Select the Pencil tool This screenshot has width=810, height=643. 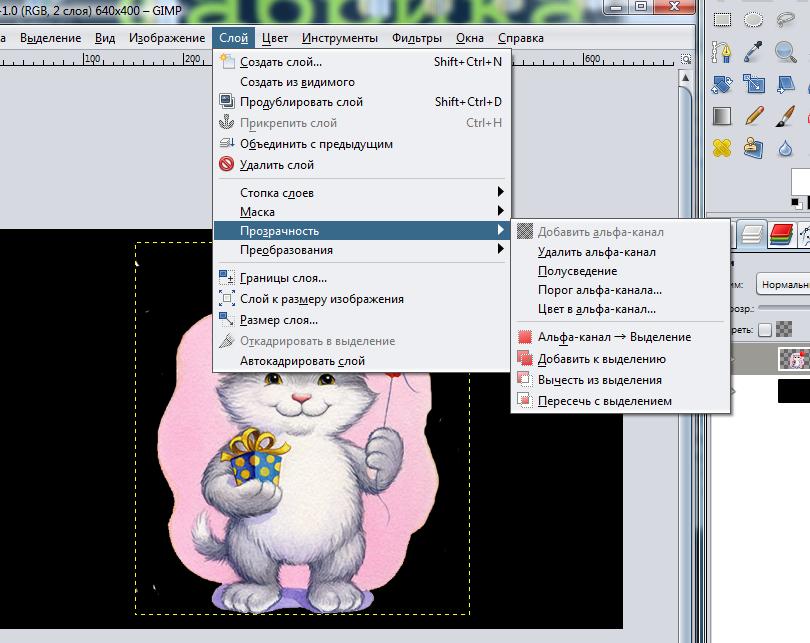coord(754,116)
